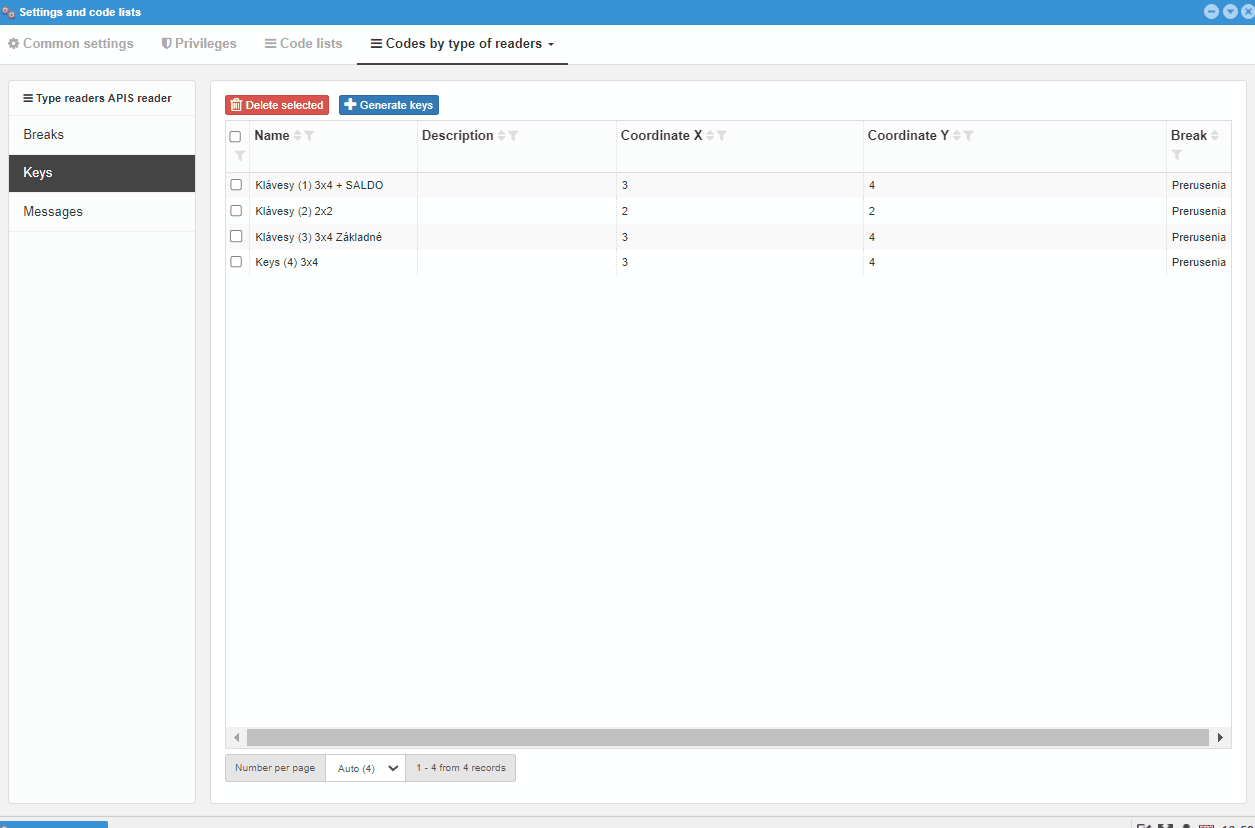Select all rows with header checkbox

coord(236,136)
